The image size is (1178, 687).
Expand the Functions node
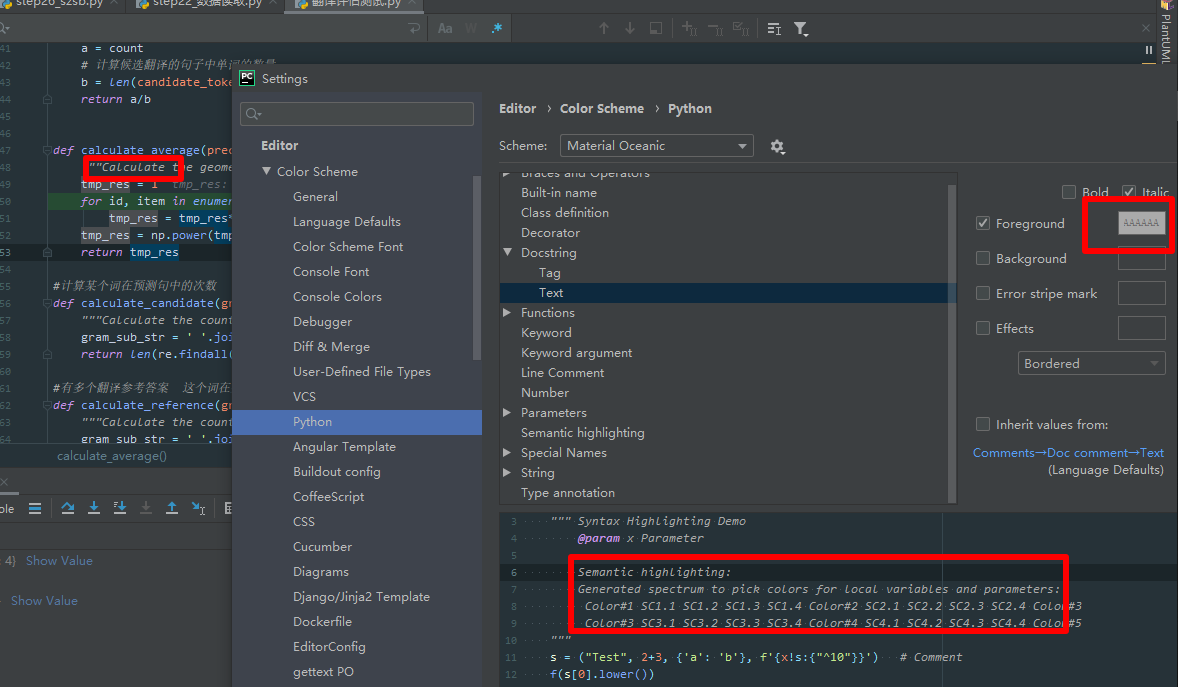[507, 313]
